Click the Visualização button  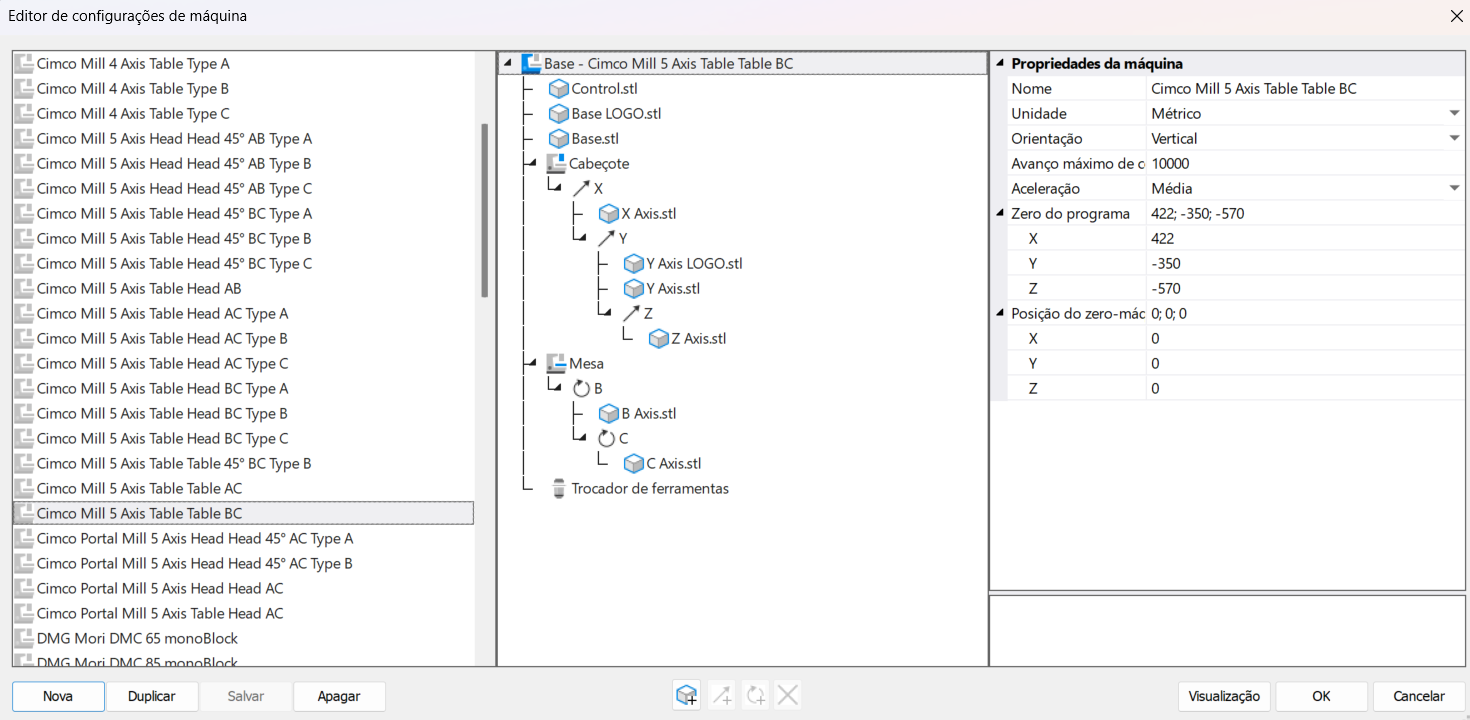click(x=1225, y=696)
